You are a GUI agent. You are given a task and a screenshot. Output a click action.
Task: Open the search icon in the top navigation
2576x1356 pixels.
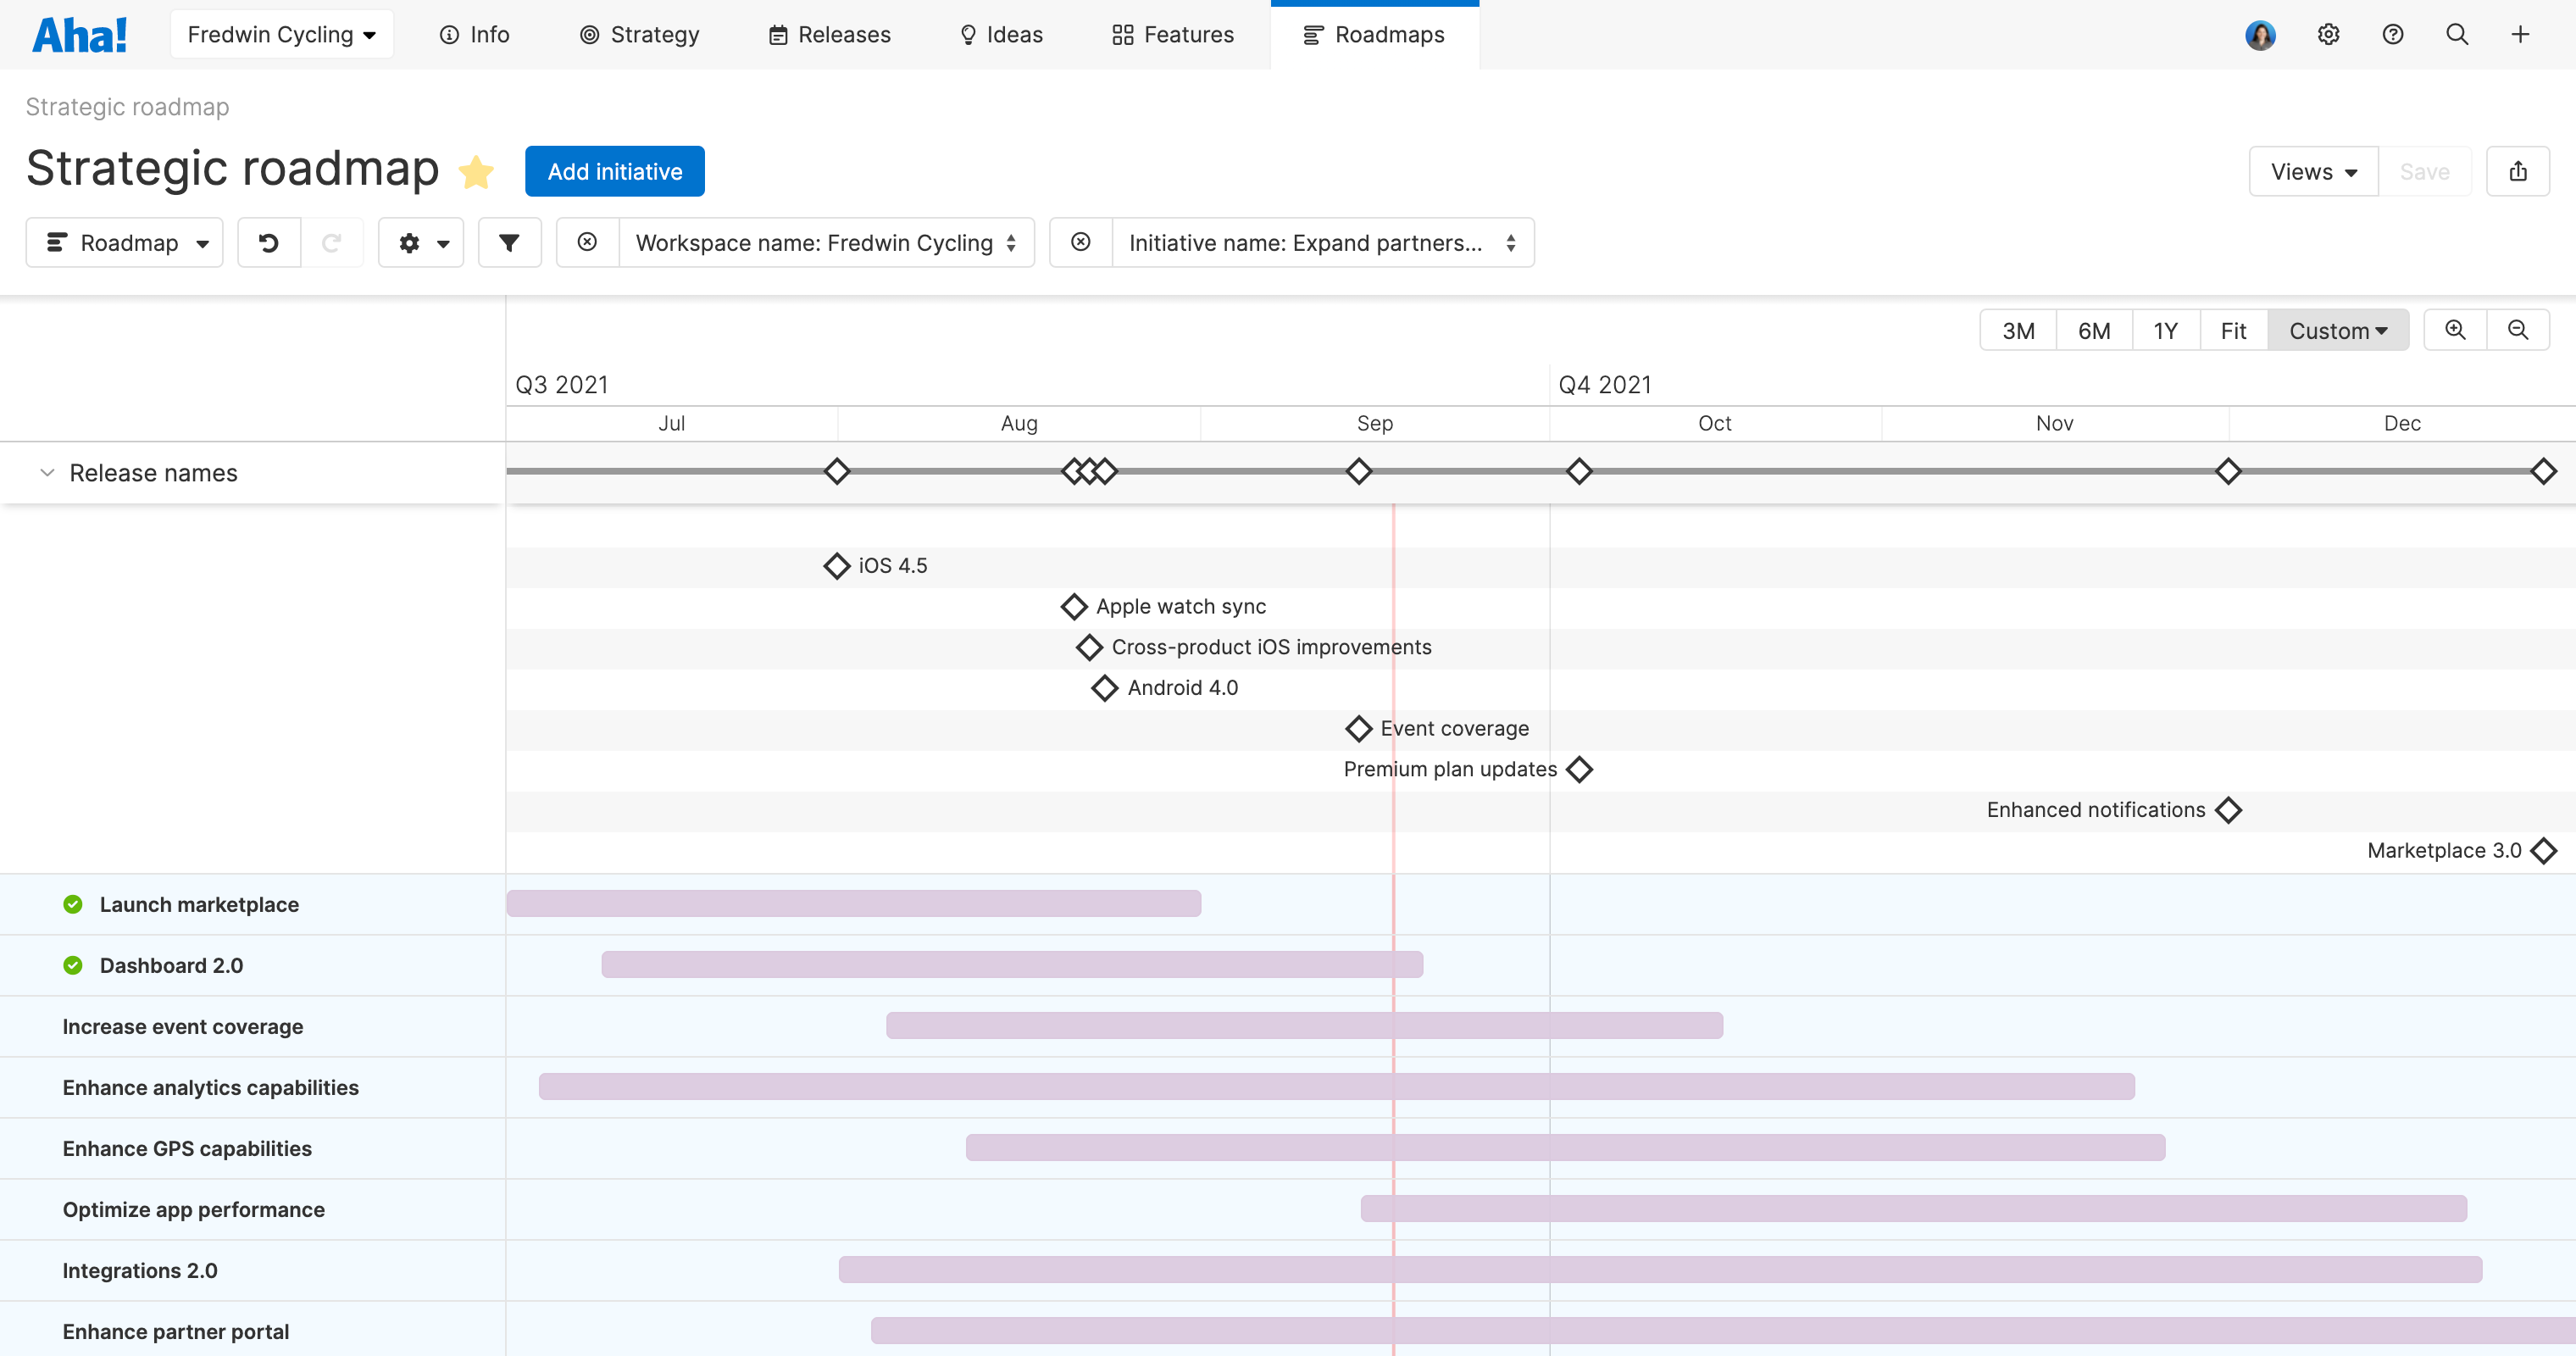(2457, 34)
